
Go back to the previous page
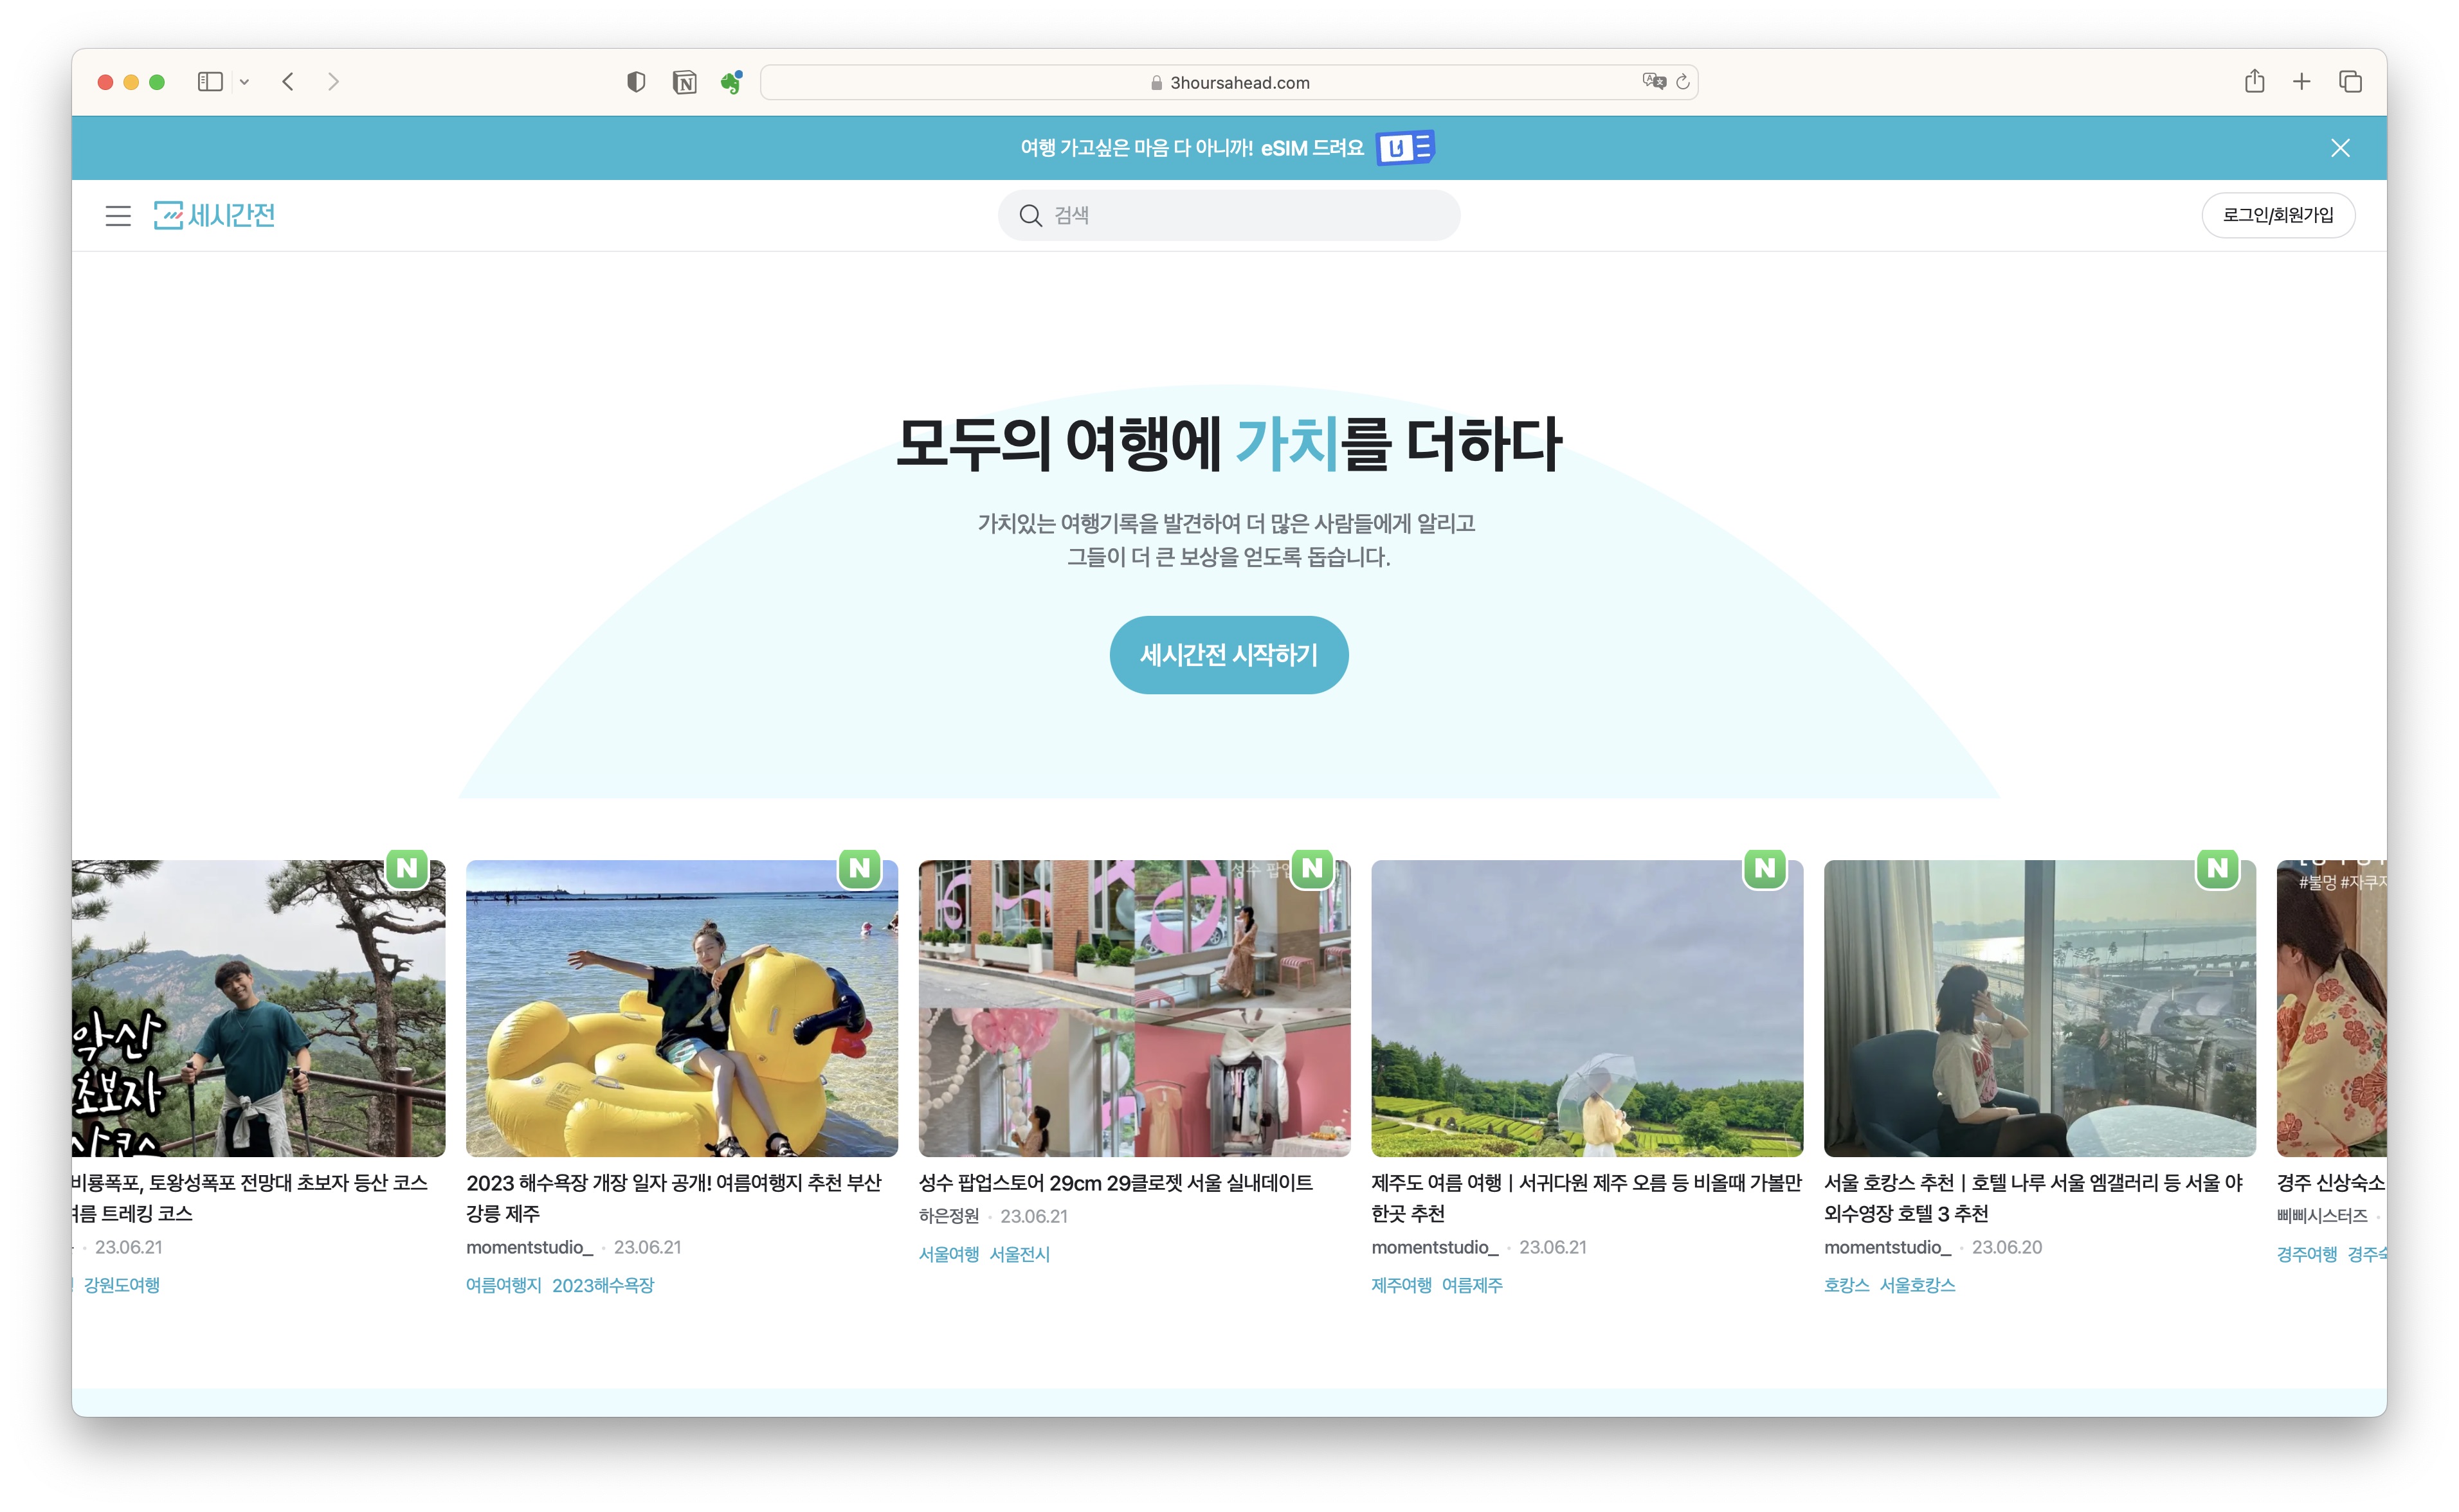[x=288, y=82]
